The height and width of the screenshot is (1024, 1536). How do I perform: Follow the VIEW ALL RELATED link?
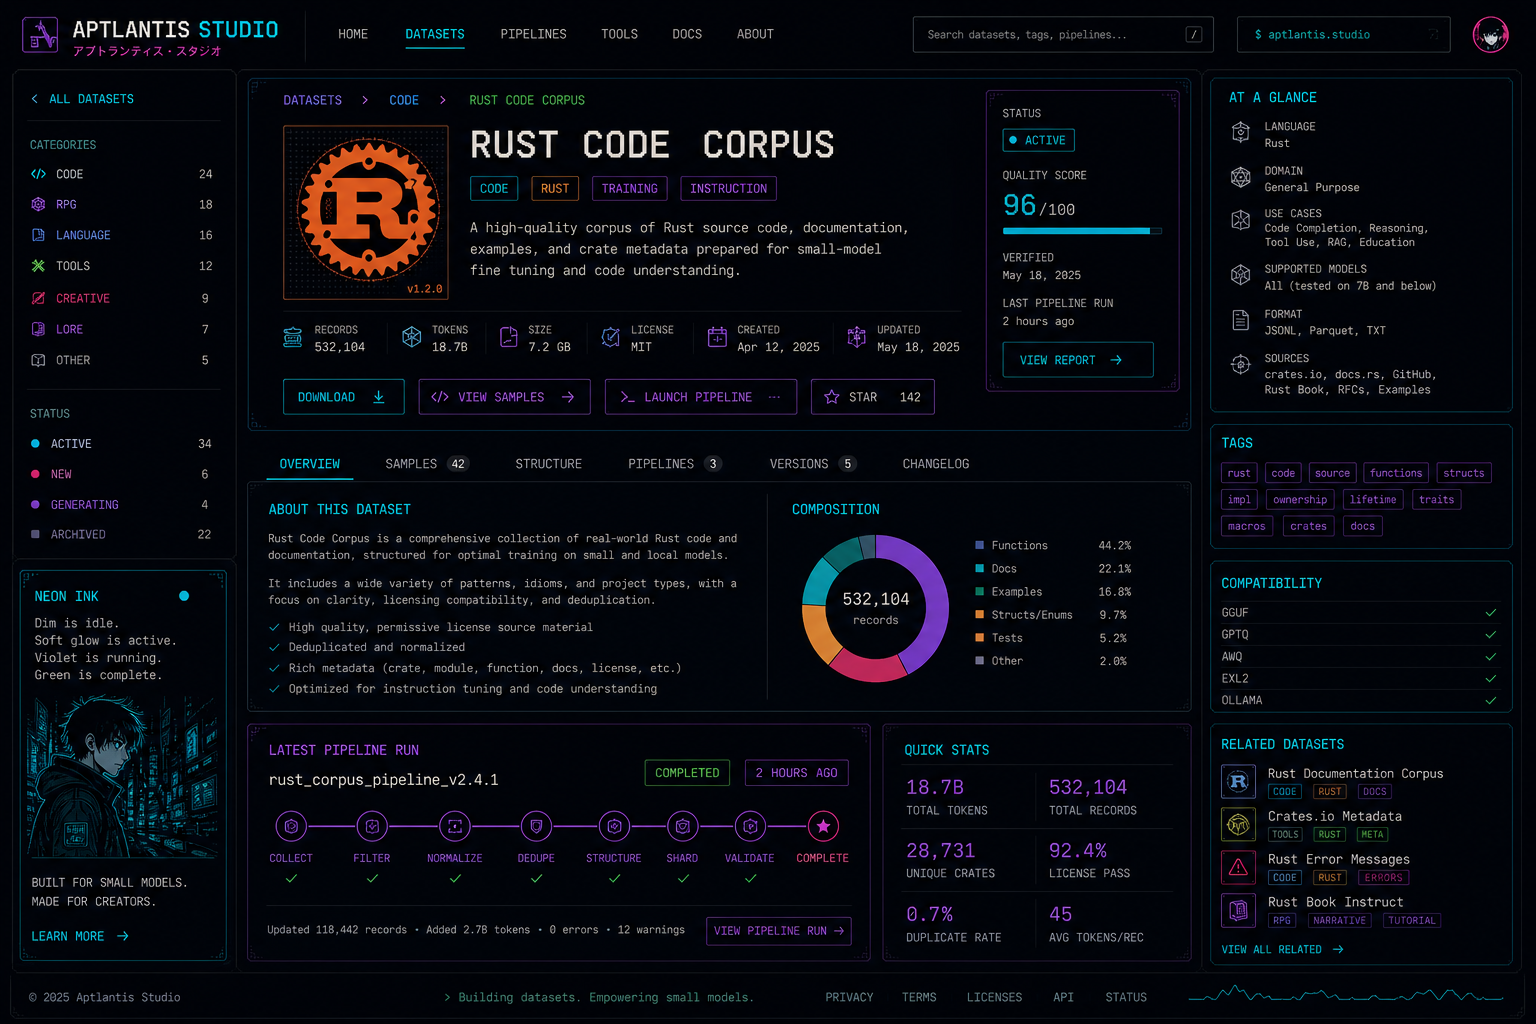1282,950
